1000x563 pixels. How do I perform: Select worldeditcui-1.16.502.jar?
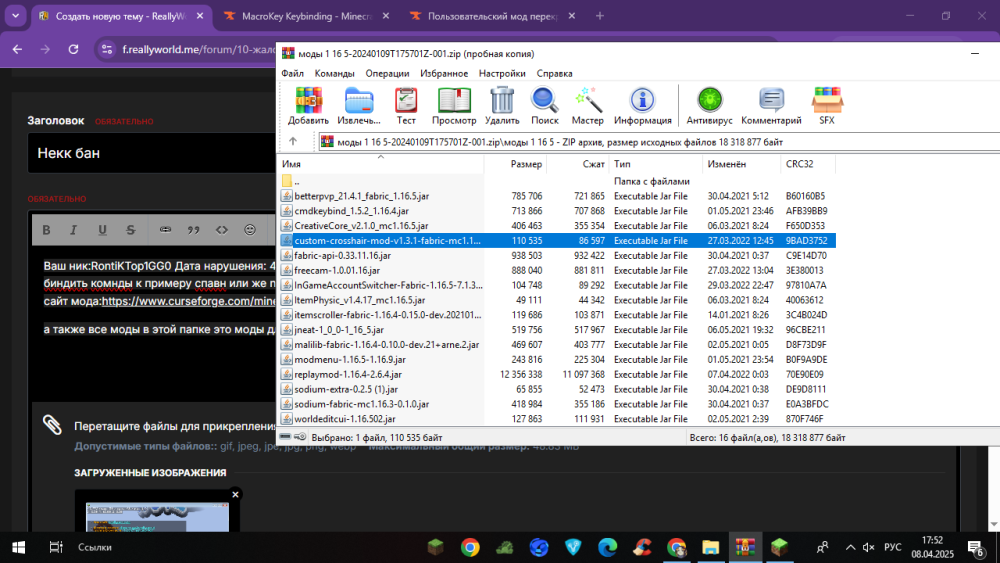pyautogui.click(x=344, y=419)
